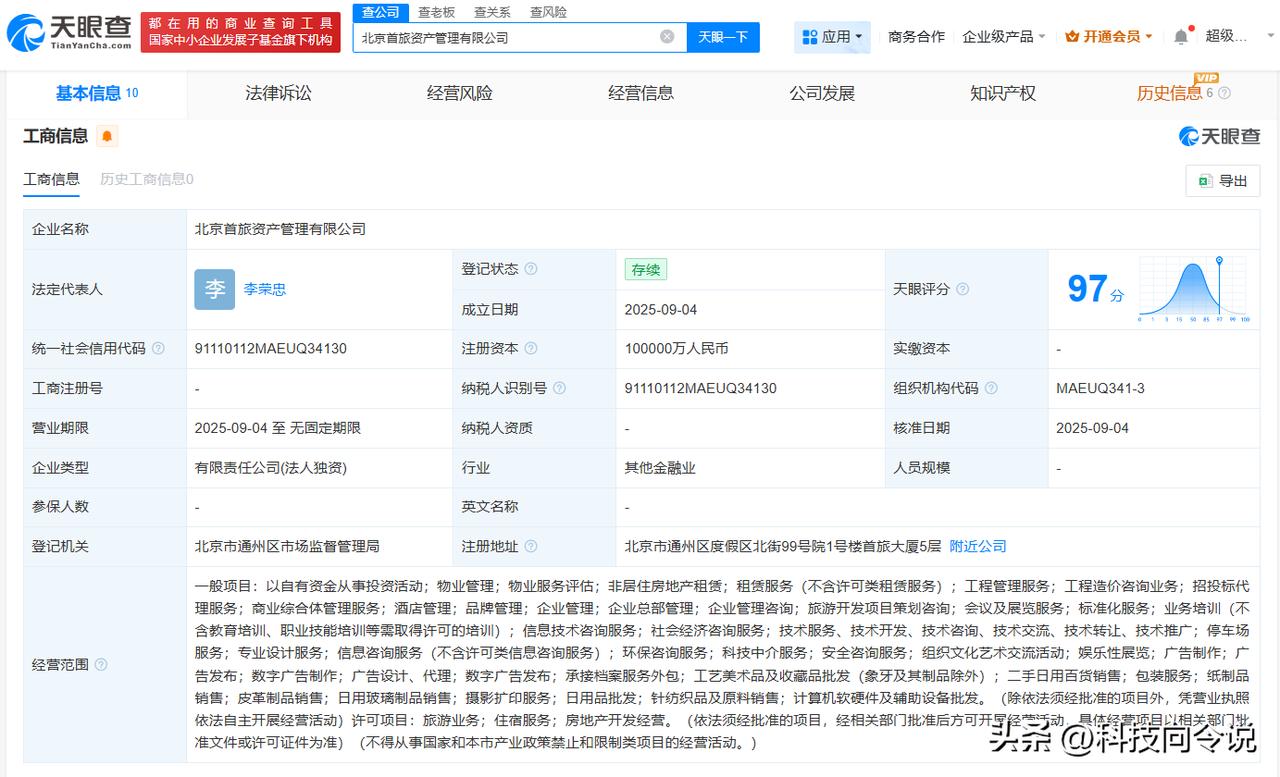Click the 李 avatar of the legal representative
Screen dimensions: 1280x777
coord(215,289)
